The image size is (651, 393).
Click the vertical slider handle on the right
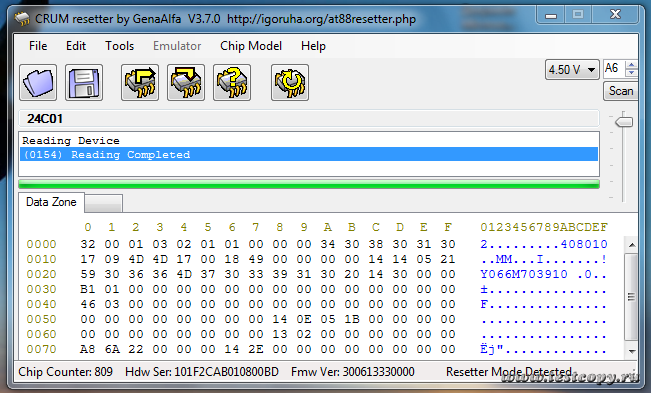624,122
